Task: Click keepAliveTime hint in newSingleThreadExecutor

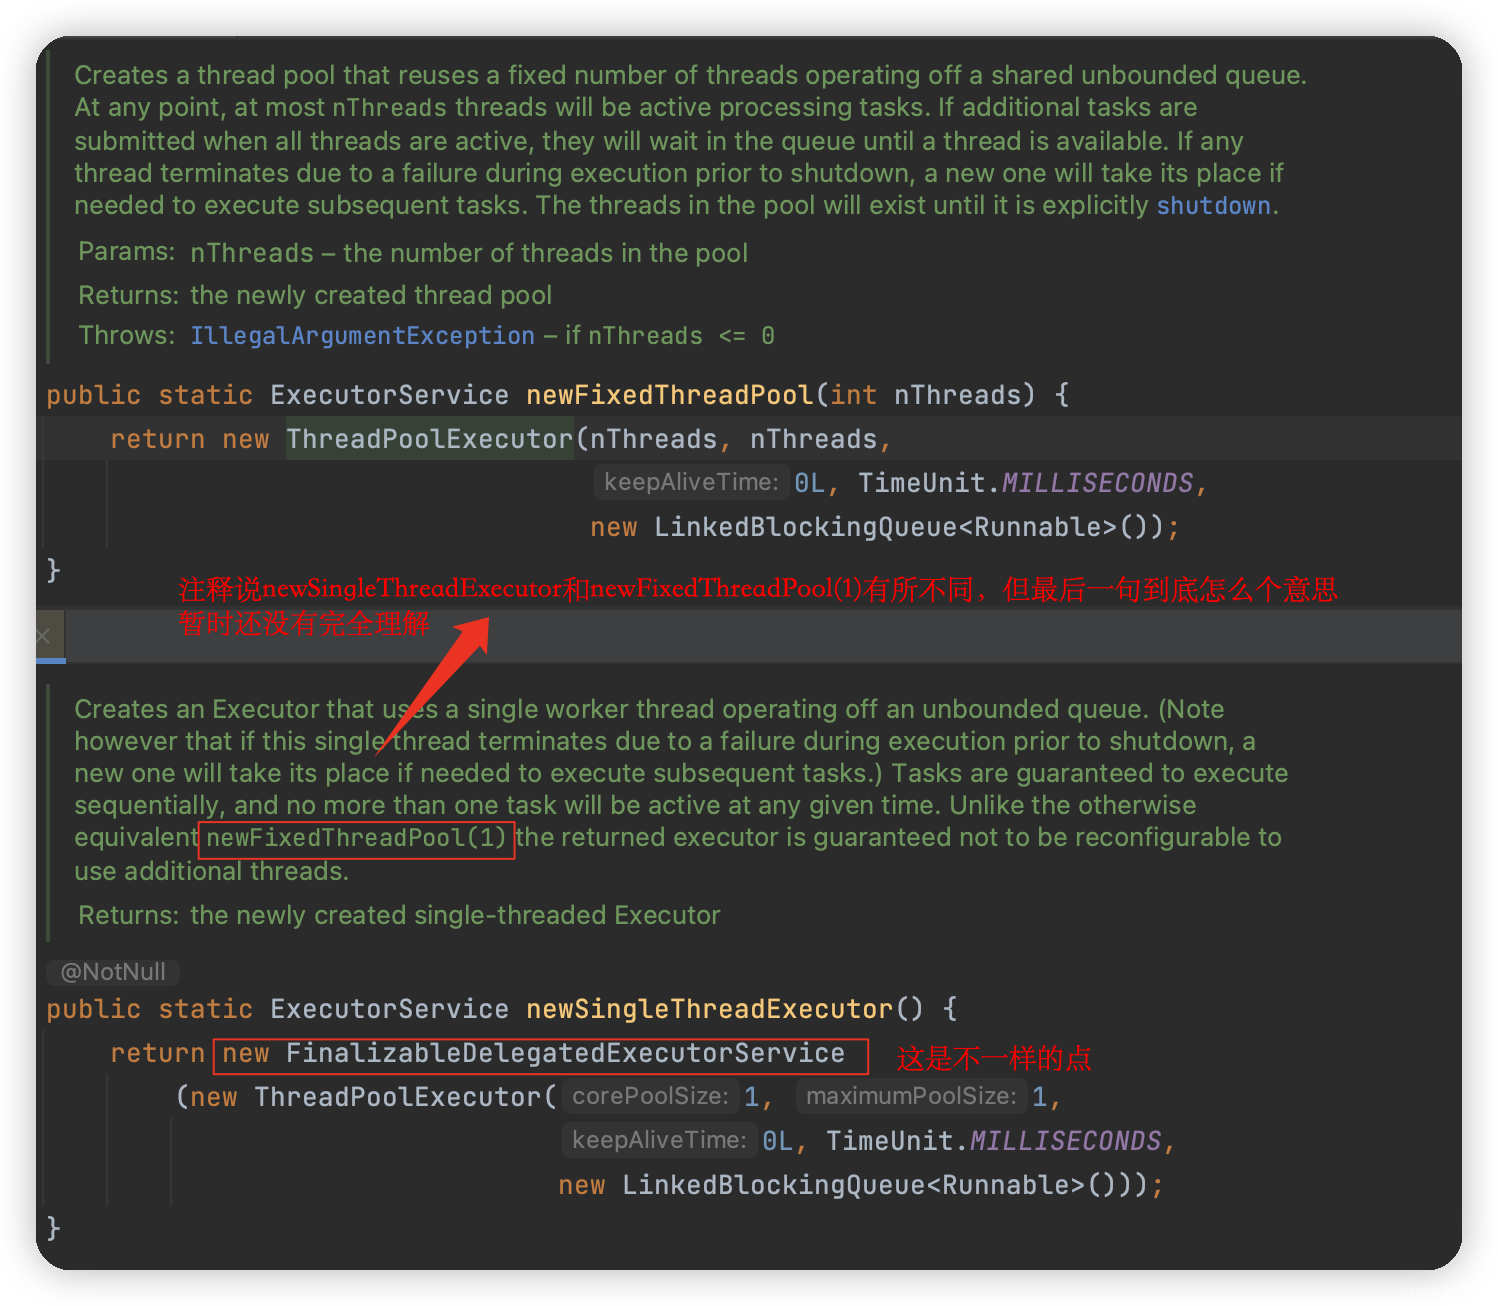Action: click(659, 1140)
